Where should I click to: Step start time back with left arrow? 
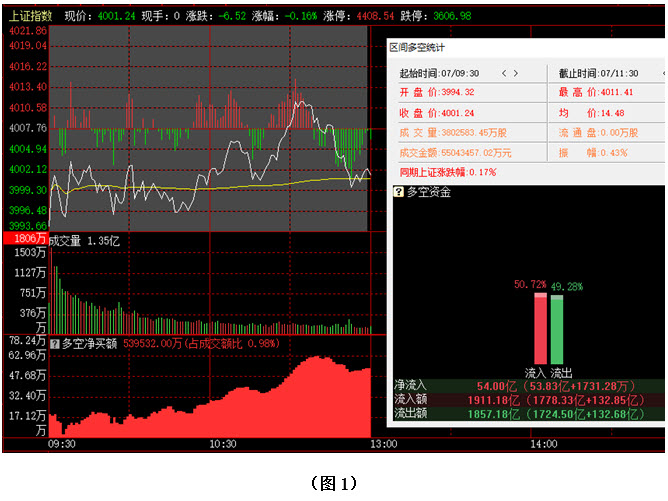[x=504, y=73]
